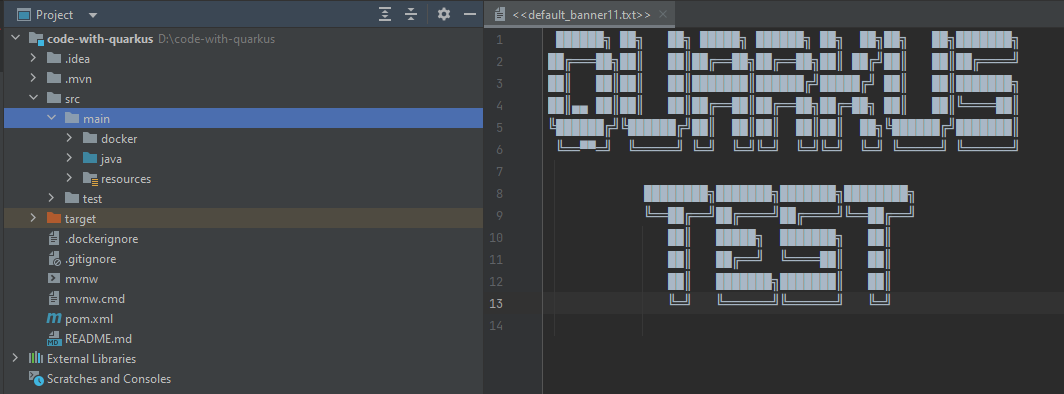Select the .mvn folder icon
The image size is (1064, 394).
[54, 79]
